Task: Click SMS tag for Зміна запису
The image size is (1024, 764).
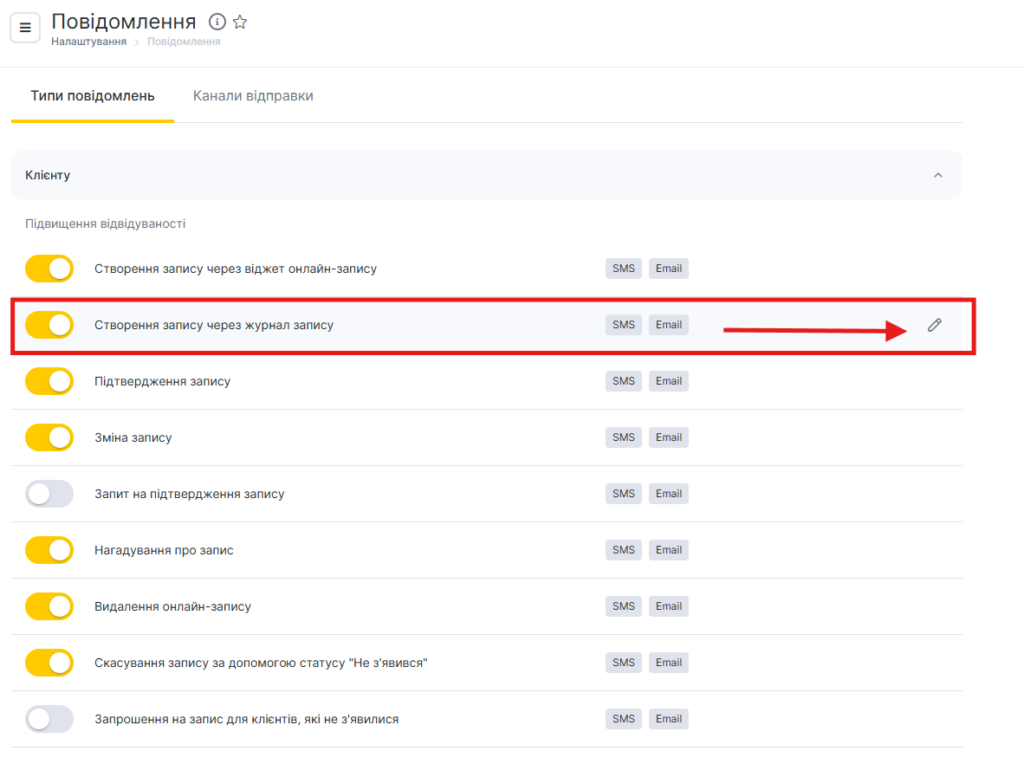Action: 623,437
